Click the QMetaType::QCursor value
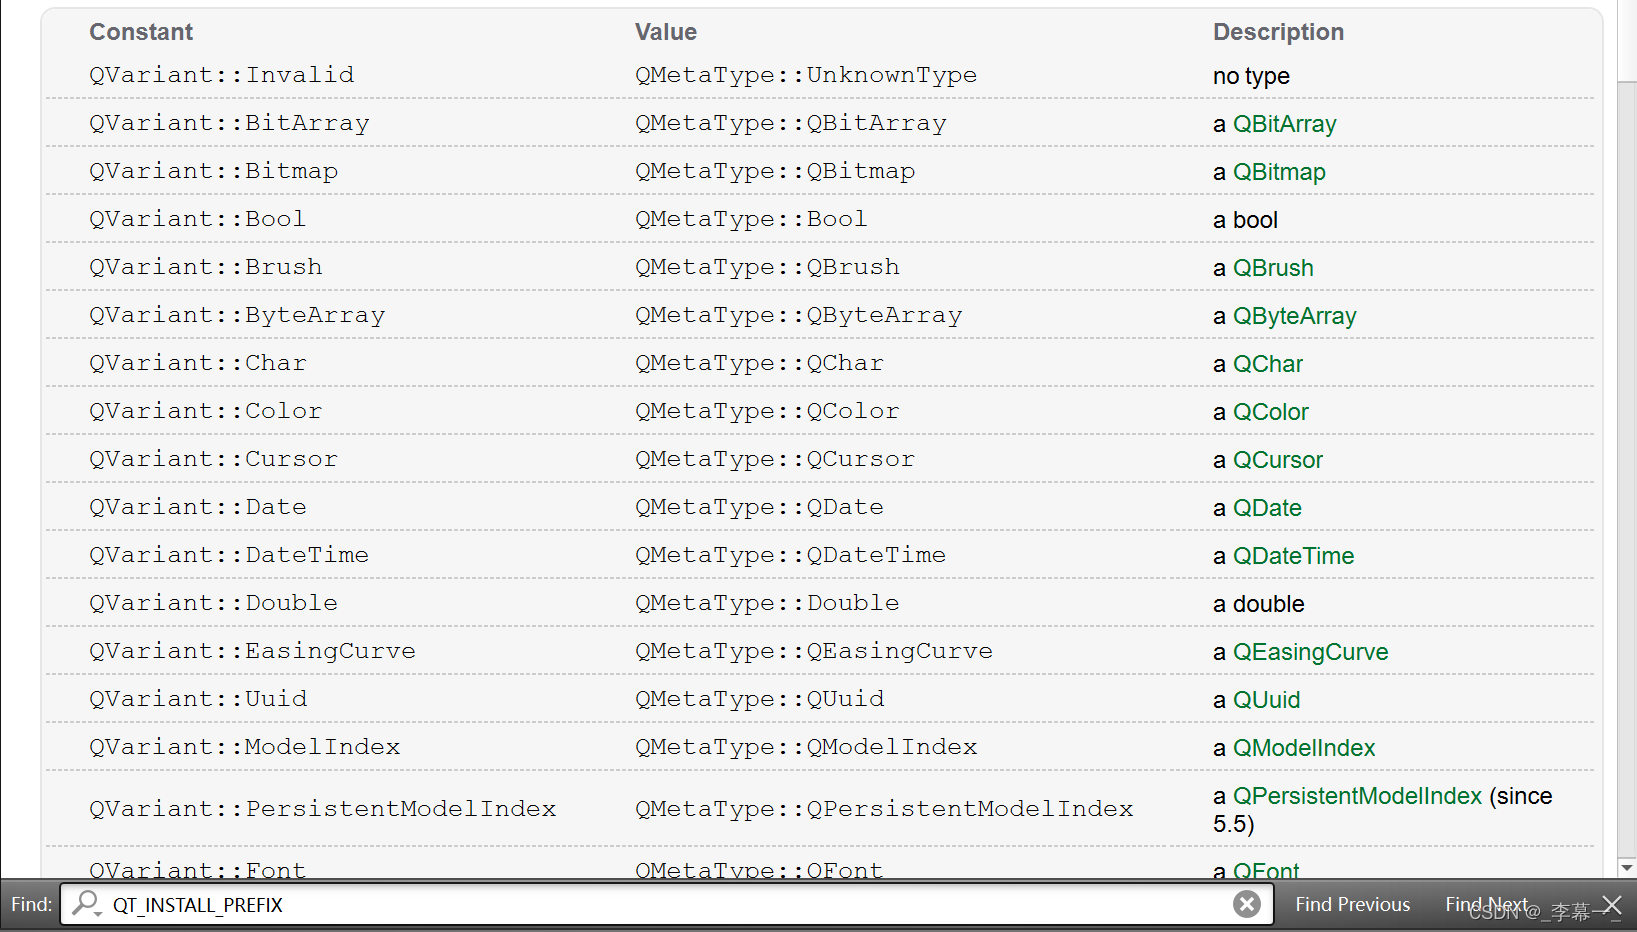 (x=775, y=459)
